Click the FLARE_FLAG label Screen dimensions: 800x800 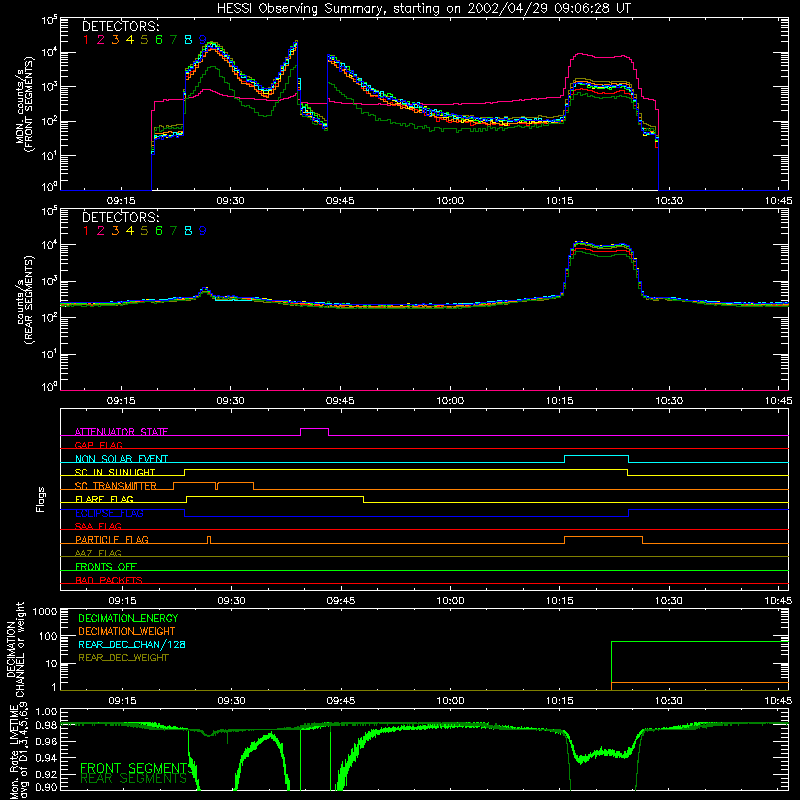pos(104,499)
